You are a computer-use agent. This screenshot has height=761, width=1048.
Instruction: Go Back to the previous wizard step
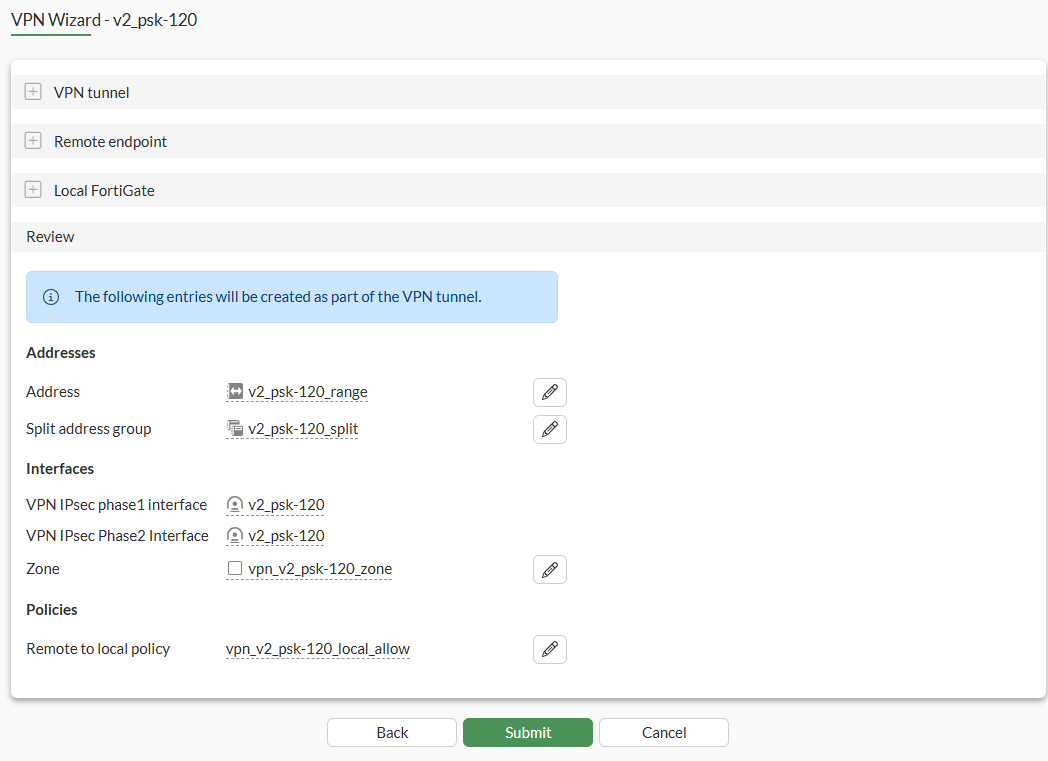point(391,732)
